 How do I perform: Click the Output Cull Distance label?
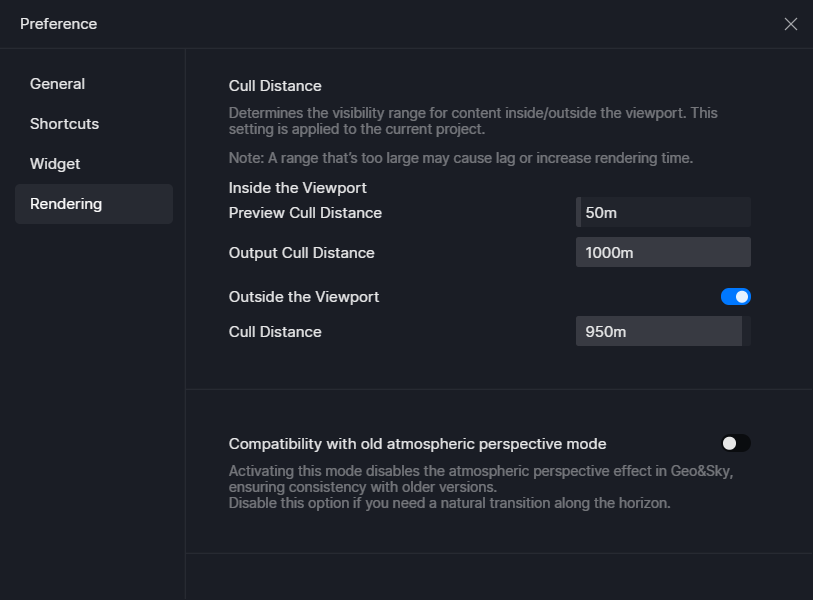(301, 253)
